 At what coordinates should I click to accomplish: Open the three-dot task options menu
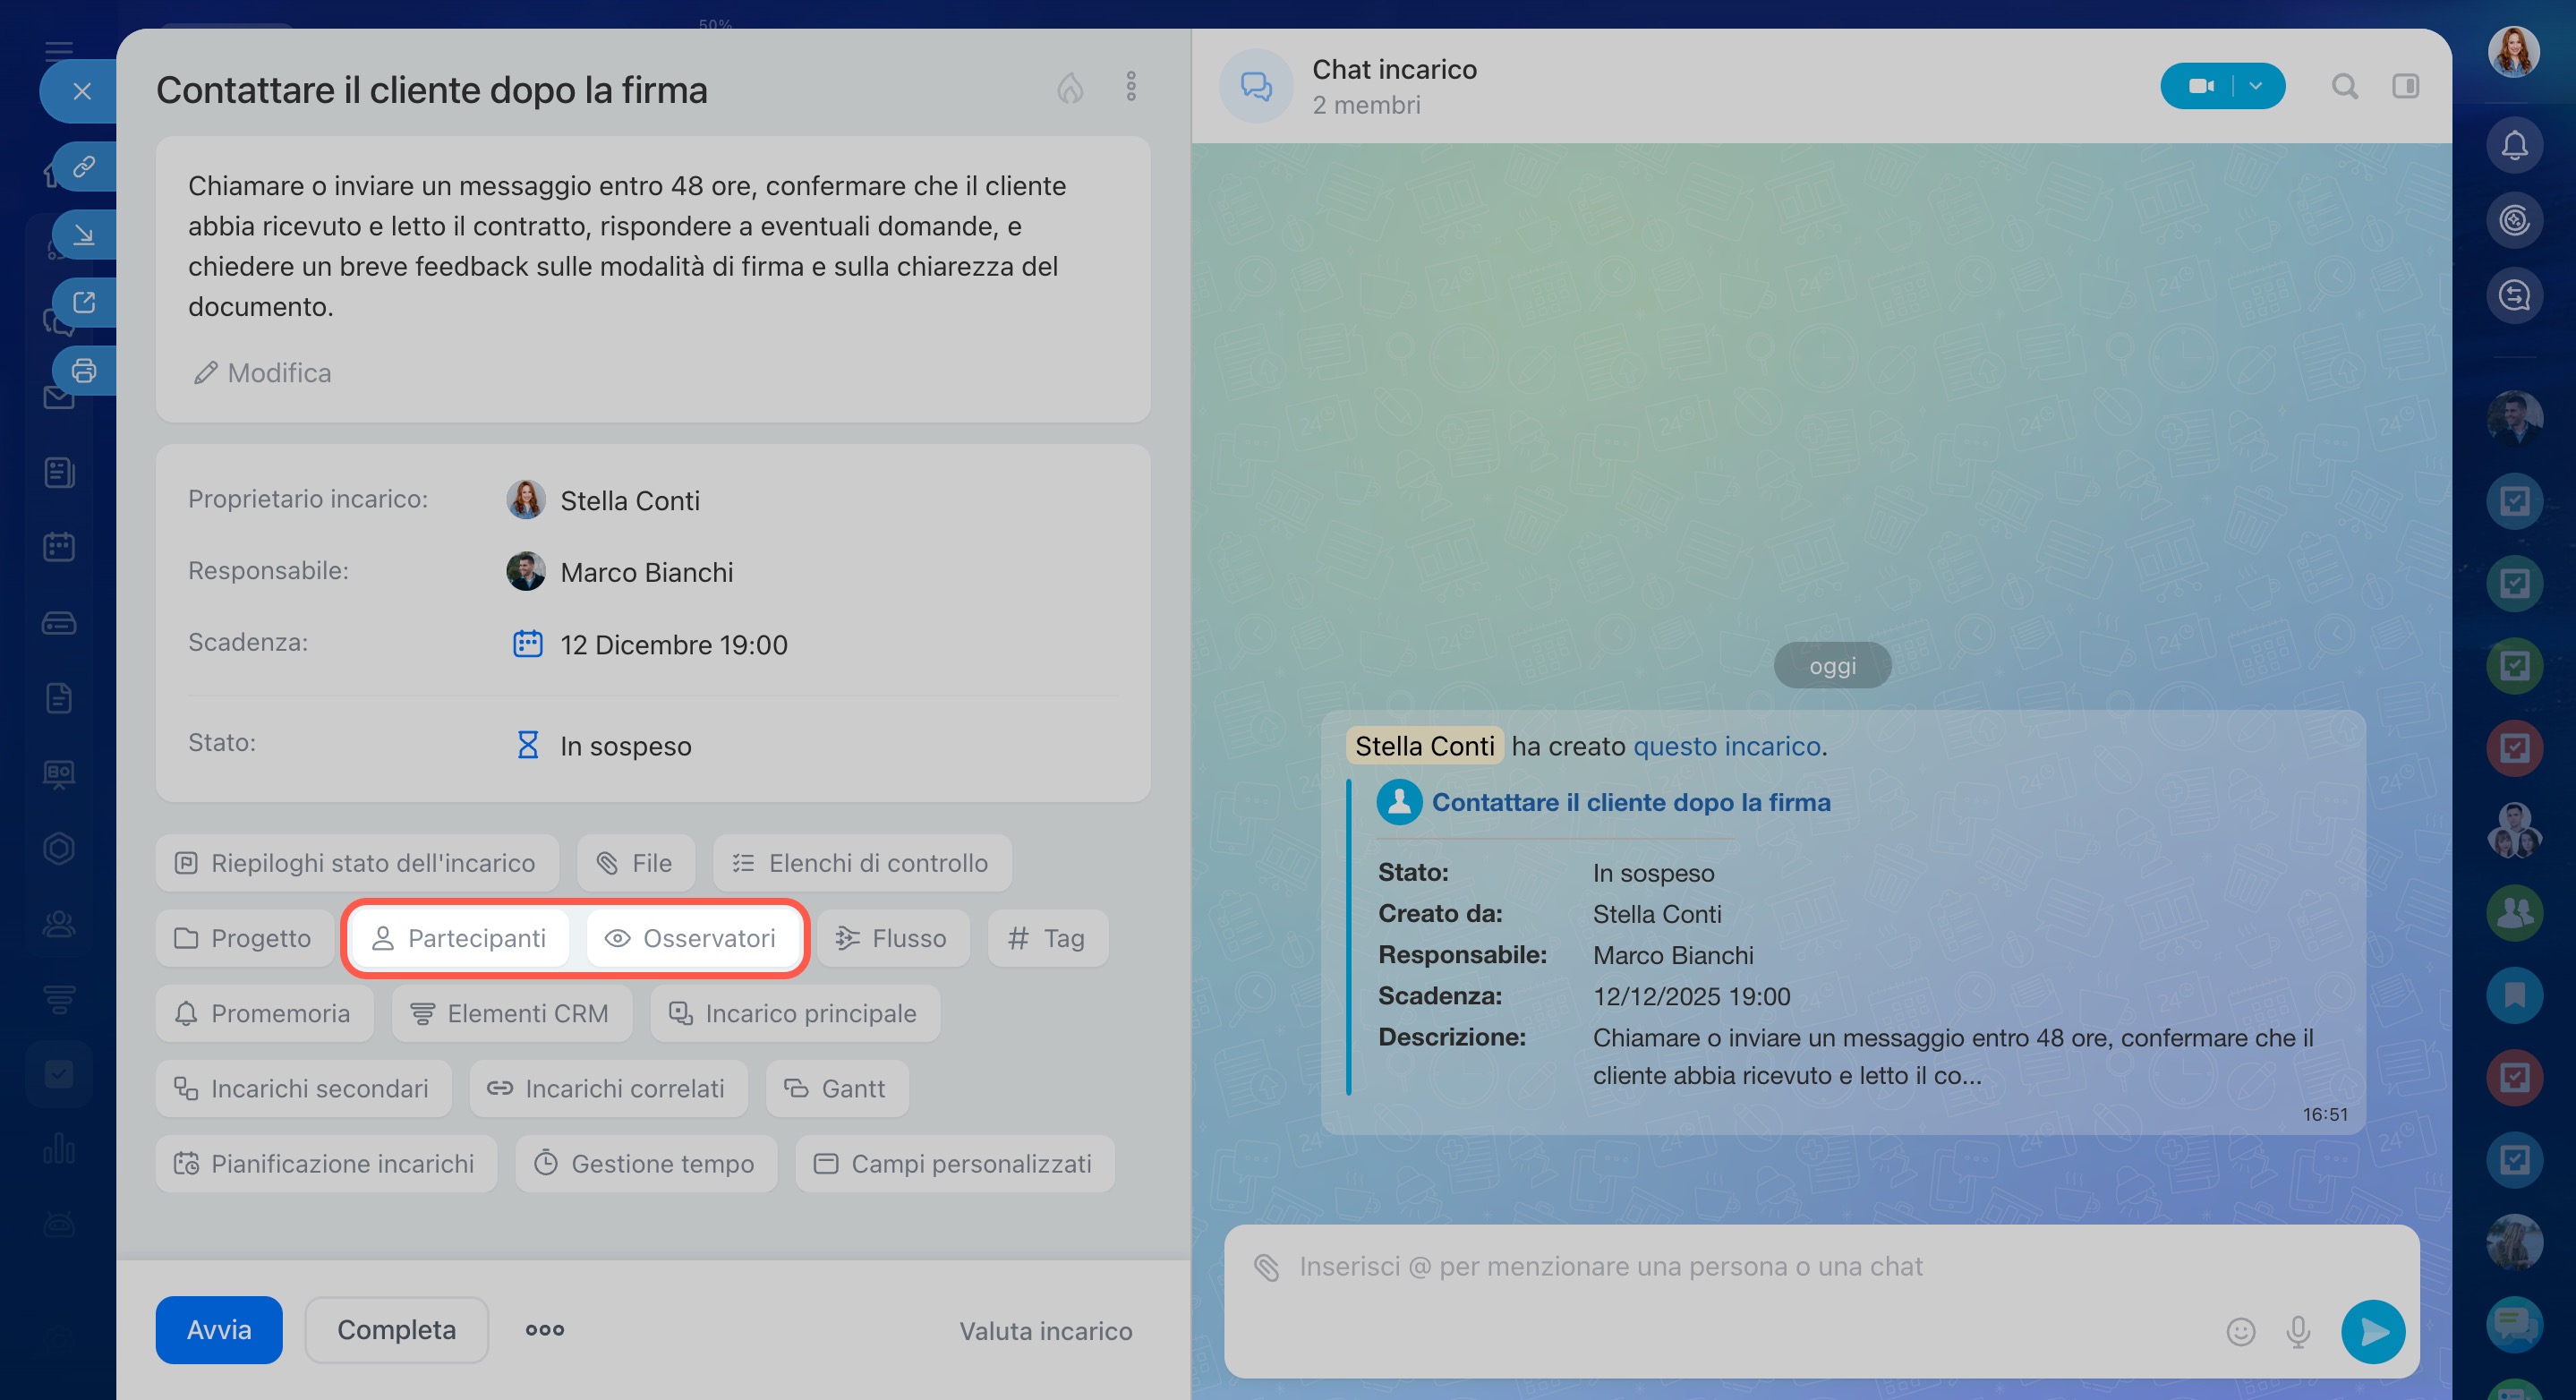point(1131,87)
